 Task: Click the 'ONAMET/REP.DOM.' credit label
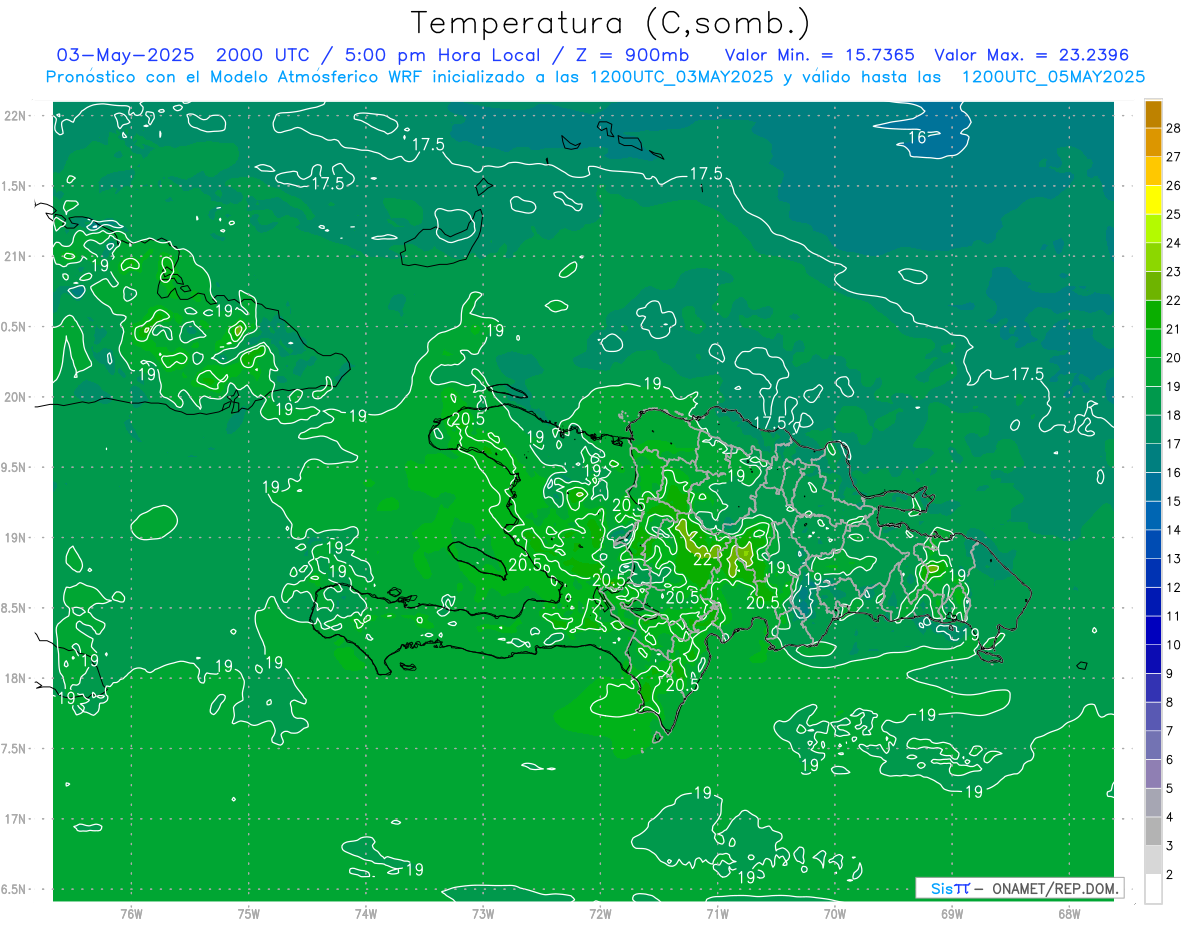(1054, 888)
